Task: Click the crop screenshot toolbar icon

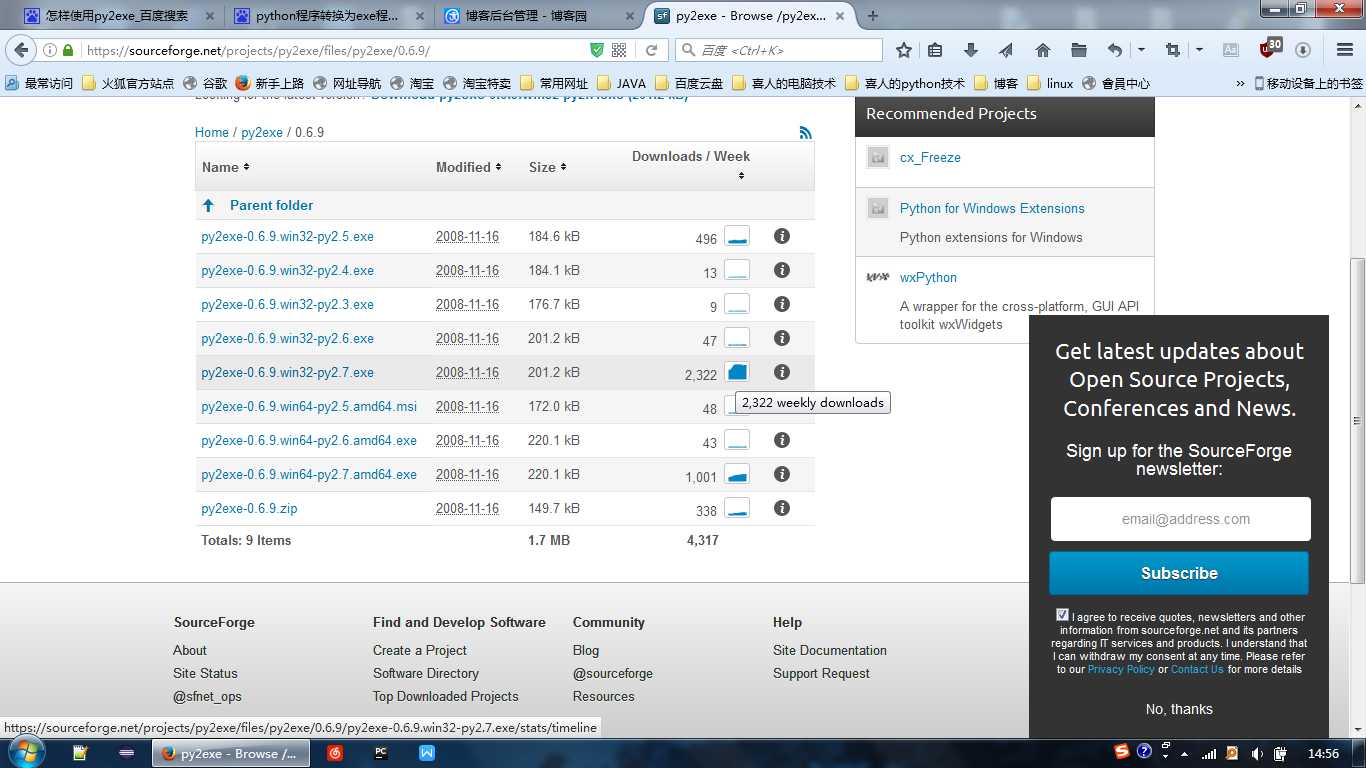Action: coord(1173,50)
